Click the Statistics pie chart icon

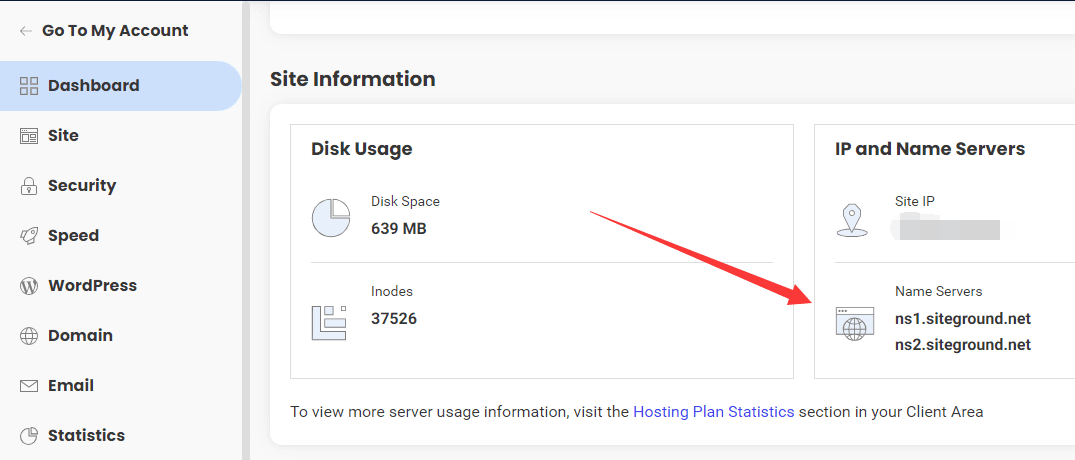pyautogui.click(x=29, y=436)
